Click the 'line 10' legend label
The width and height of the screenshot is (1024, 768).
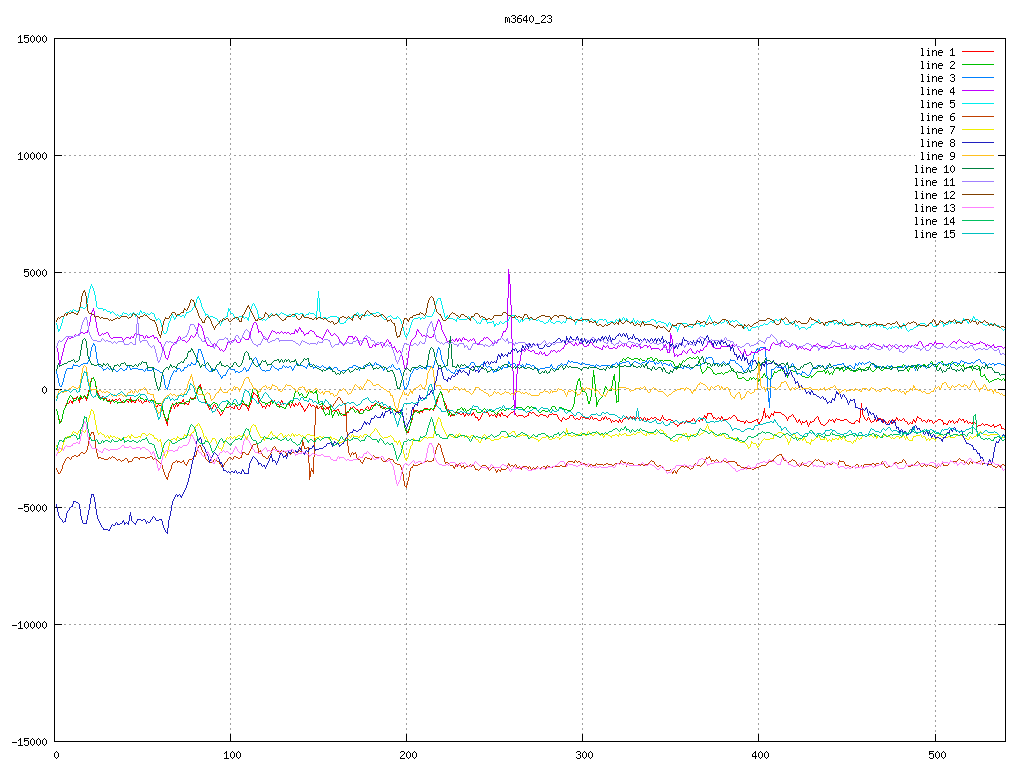tap(934, 169)
